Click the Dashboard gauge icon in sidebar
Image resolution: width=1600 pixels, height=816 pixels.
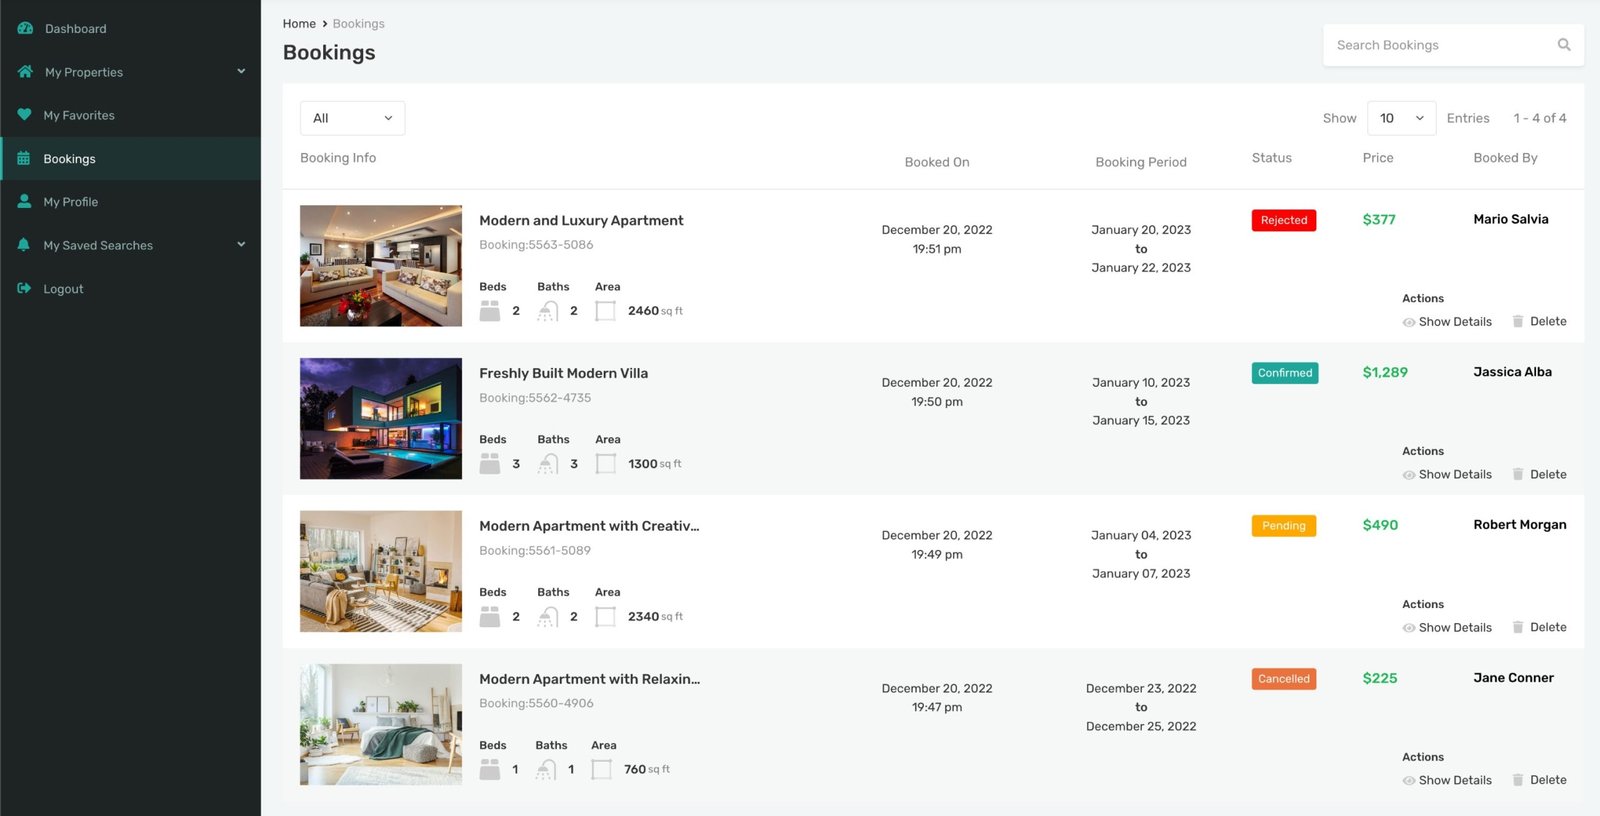tap(25, 29)
